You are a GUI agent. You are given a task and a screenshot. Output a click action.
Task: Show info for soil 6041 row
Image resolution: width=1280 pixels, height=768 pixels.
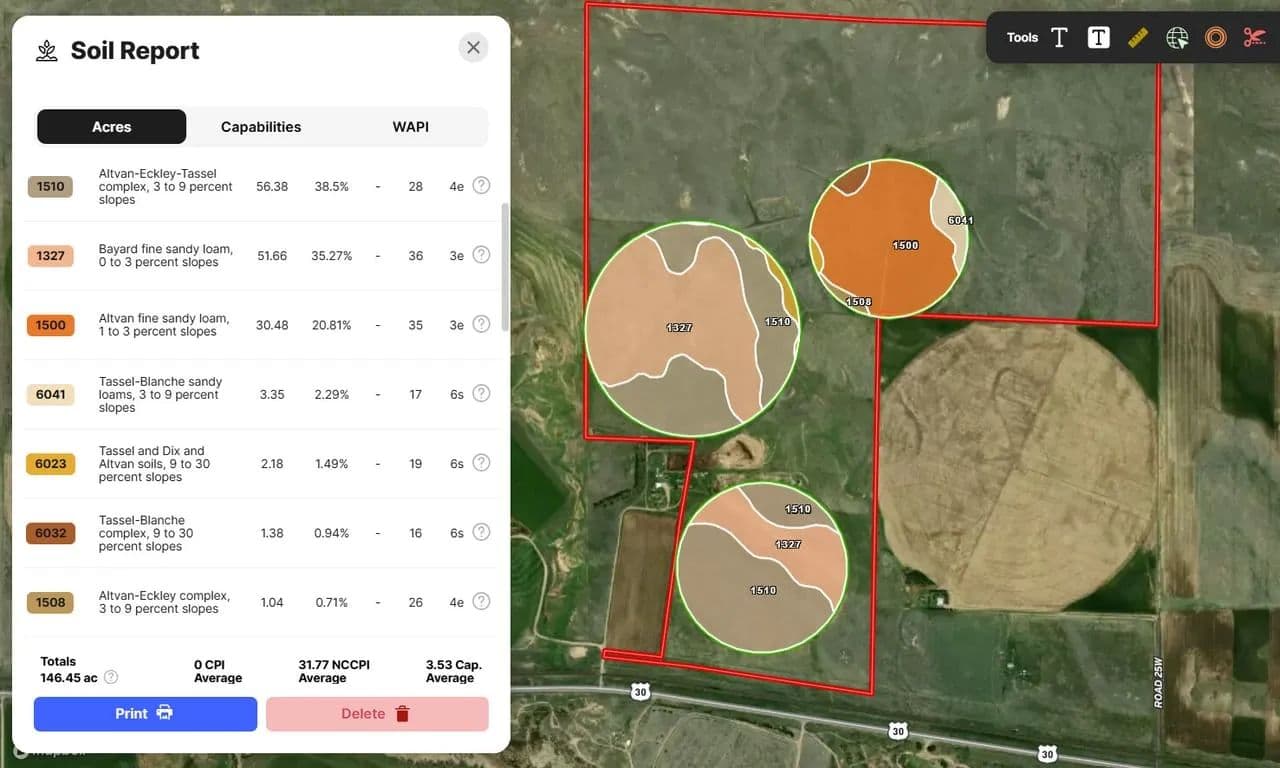click(481, 394)
